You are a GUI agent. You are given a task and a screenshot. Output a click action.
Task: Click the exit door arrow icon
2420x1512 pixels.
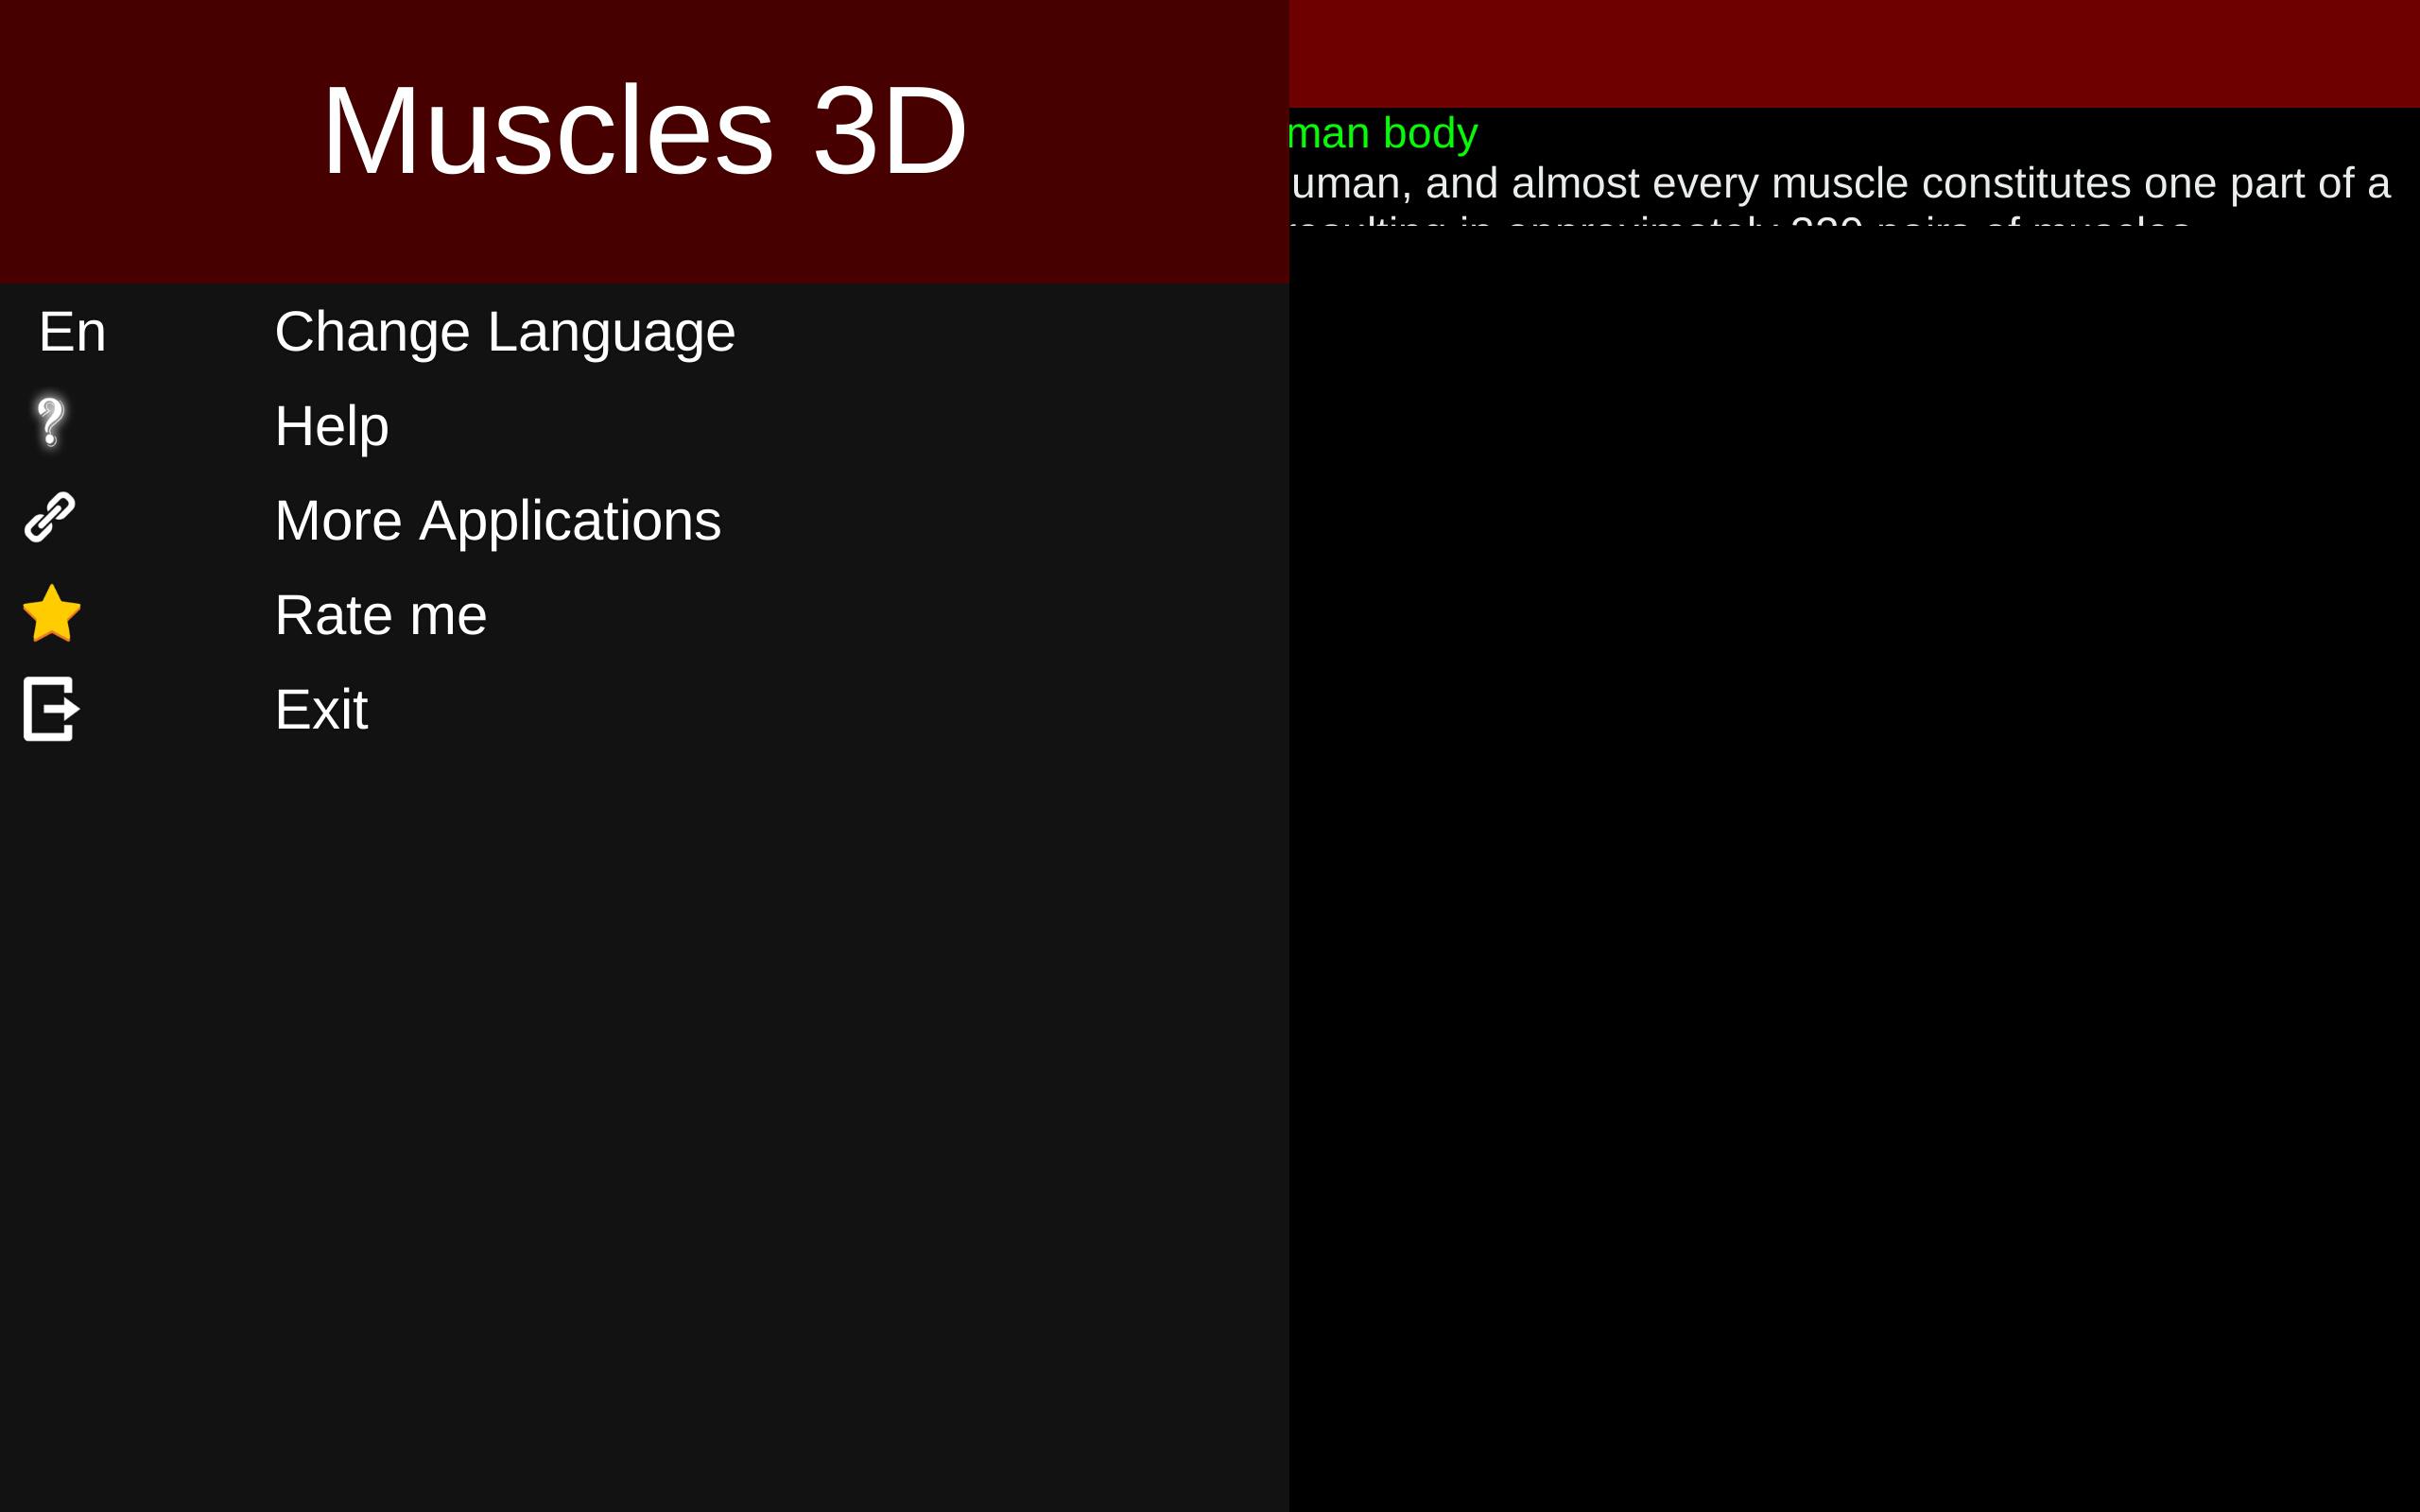click(51, 708)
